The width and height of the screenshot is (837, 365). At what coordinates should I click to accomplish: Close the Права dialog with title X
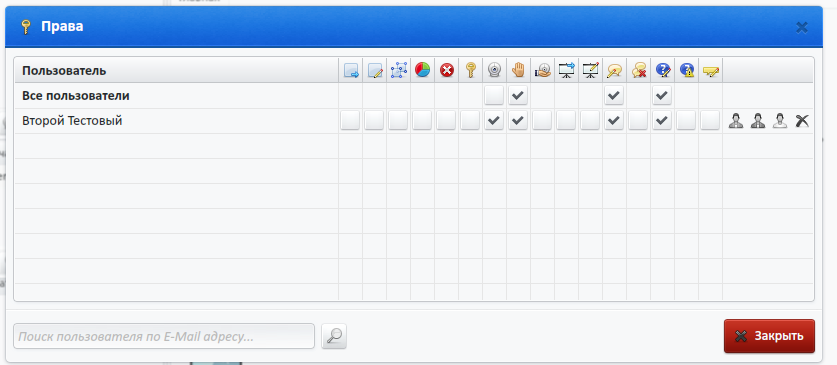[801, 27]
